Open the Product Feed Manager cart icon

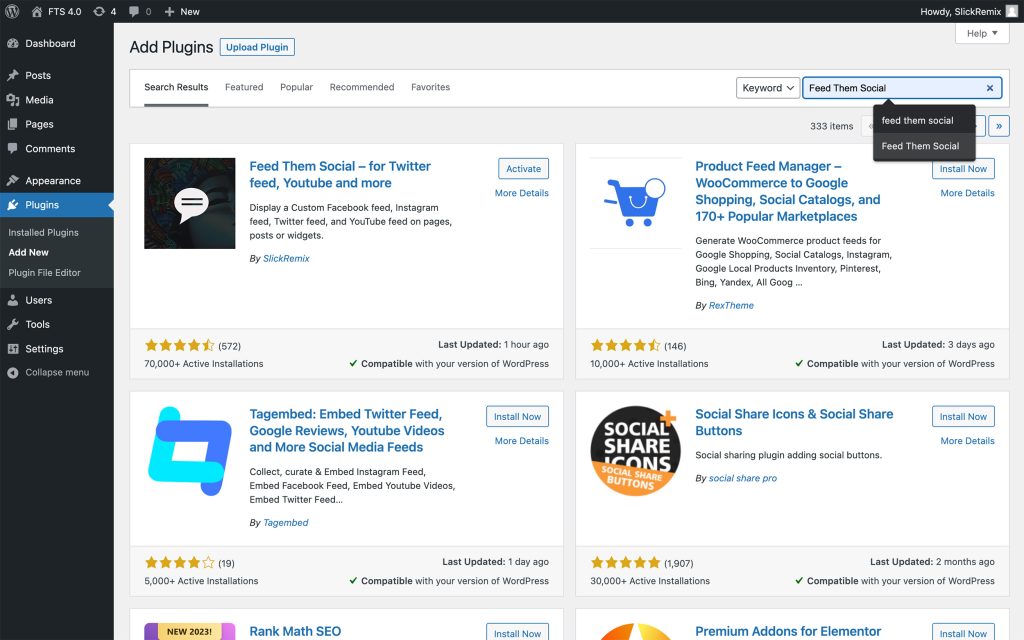(635, 203)
